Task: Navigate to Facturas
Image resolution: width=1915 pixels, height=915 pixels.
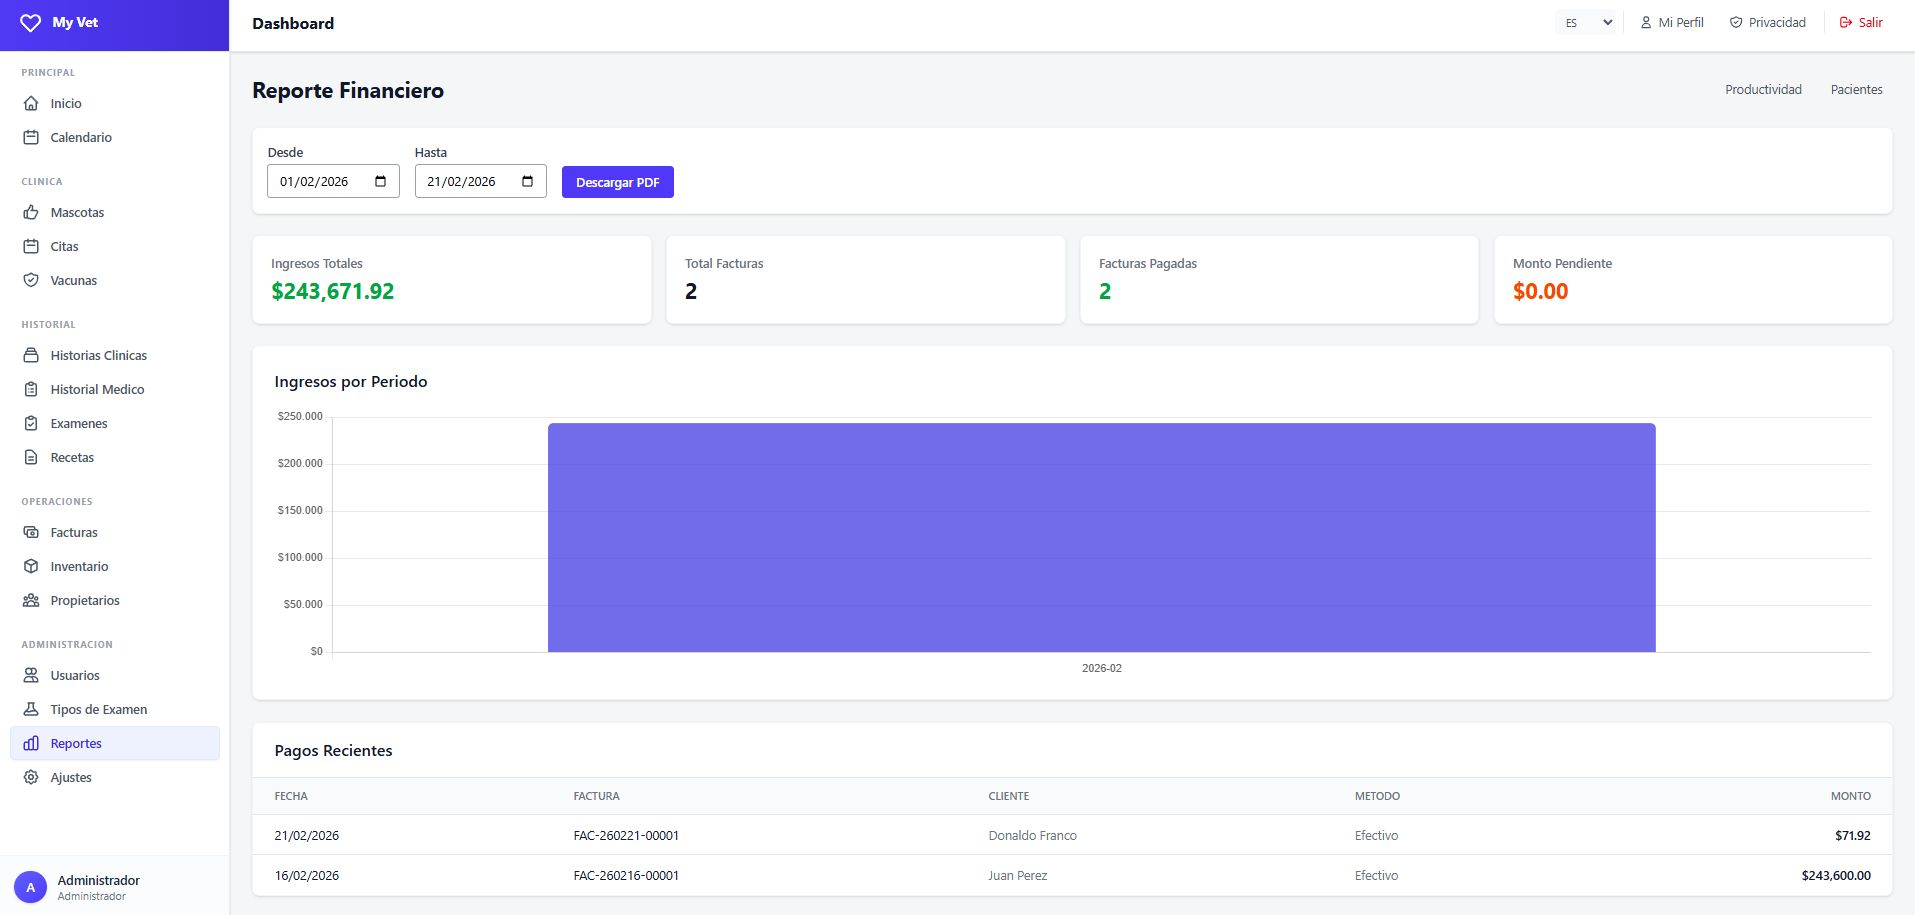Action: (115, 532)
